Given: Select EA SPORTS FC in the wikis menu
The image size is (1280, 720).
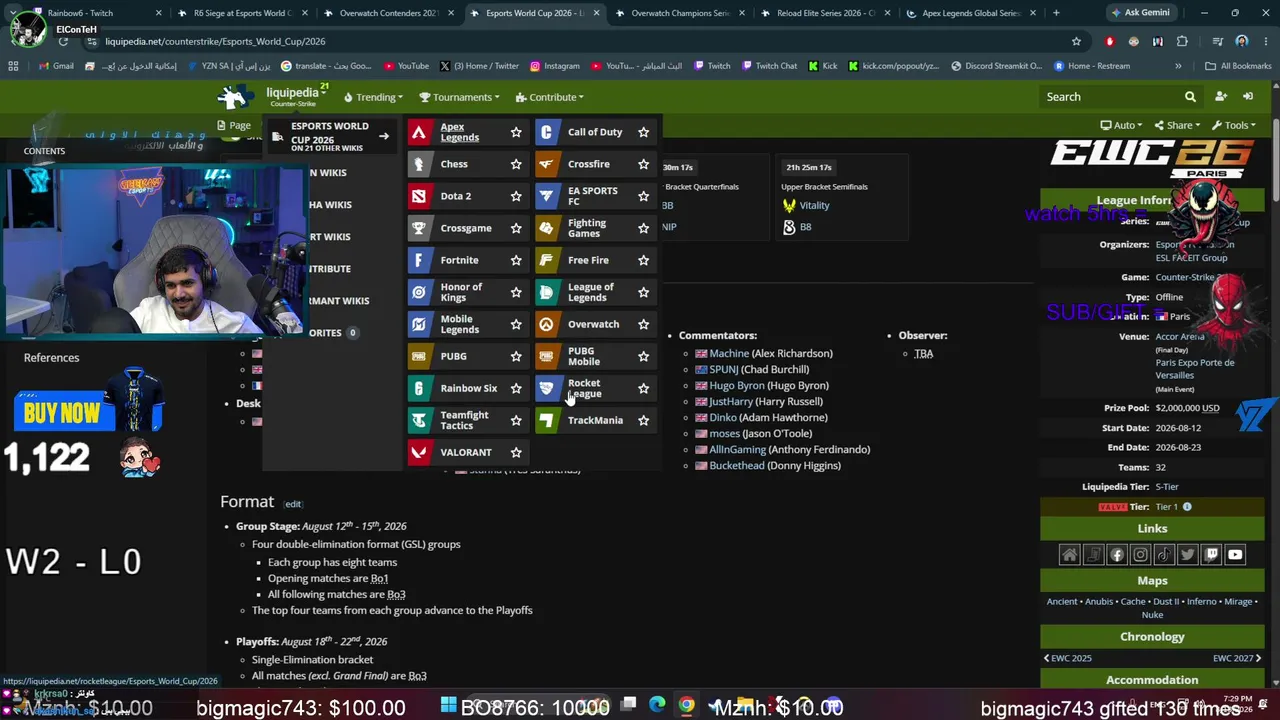Looking at the screenshot, I should click(x=593, y=196).
